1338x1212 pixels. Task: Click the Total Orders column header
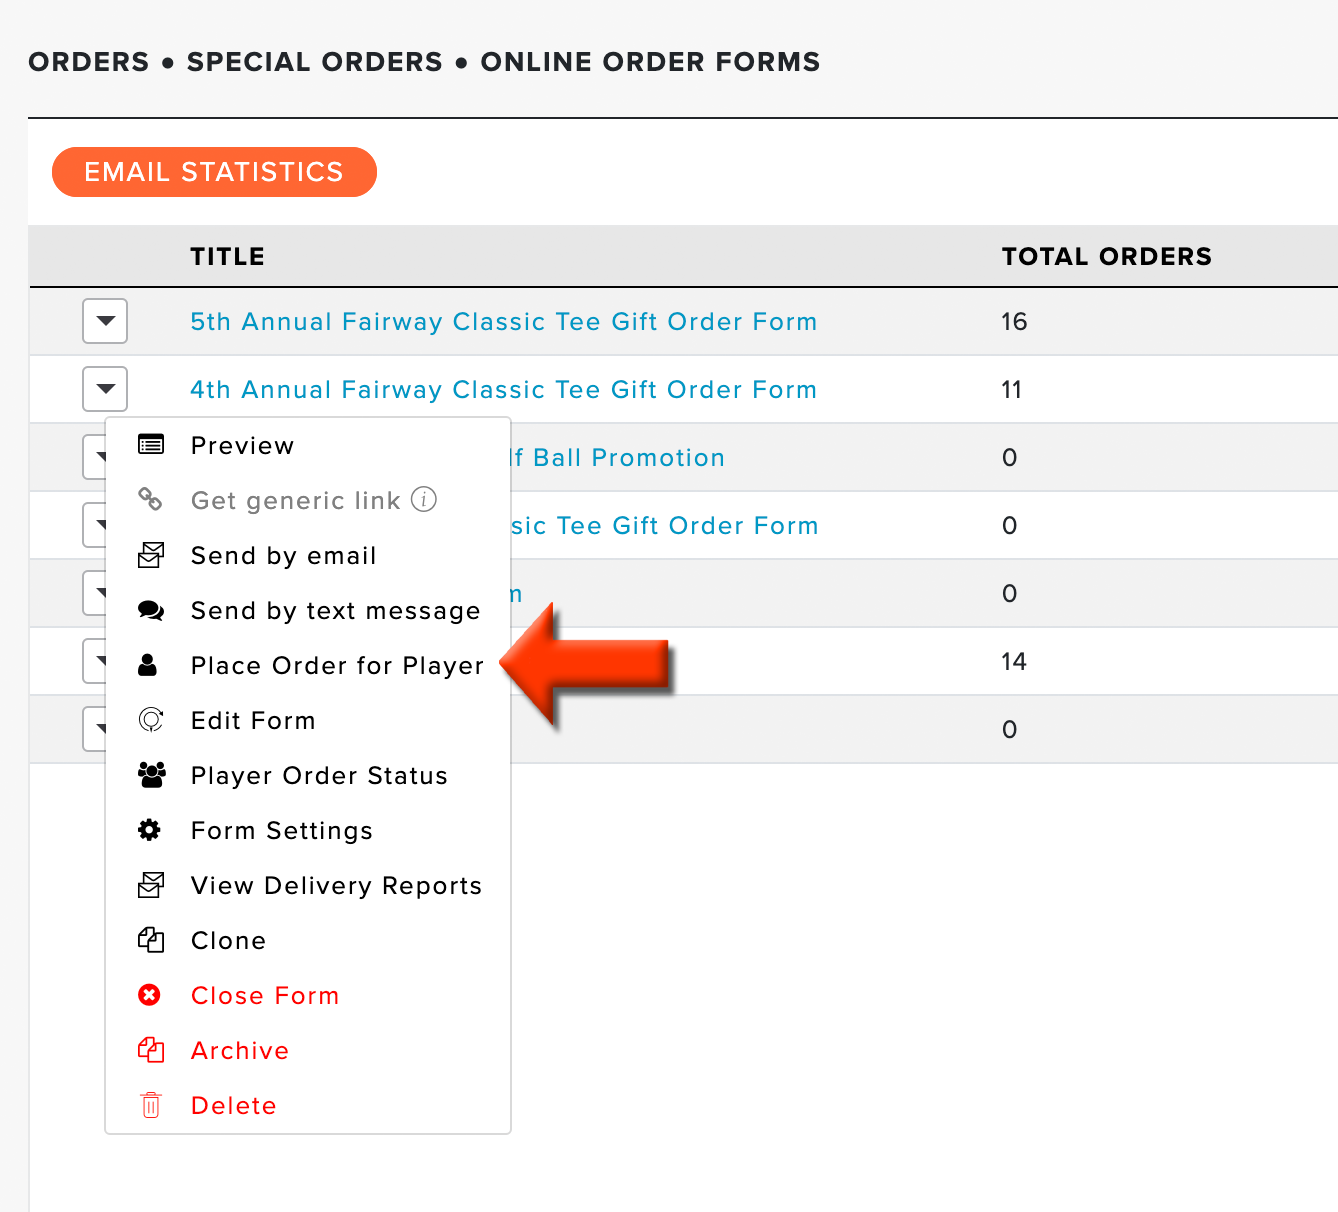coord(1107,256)
